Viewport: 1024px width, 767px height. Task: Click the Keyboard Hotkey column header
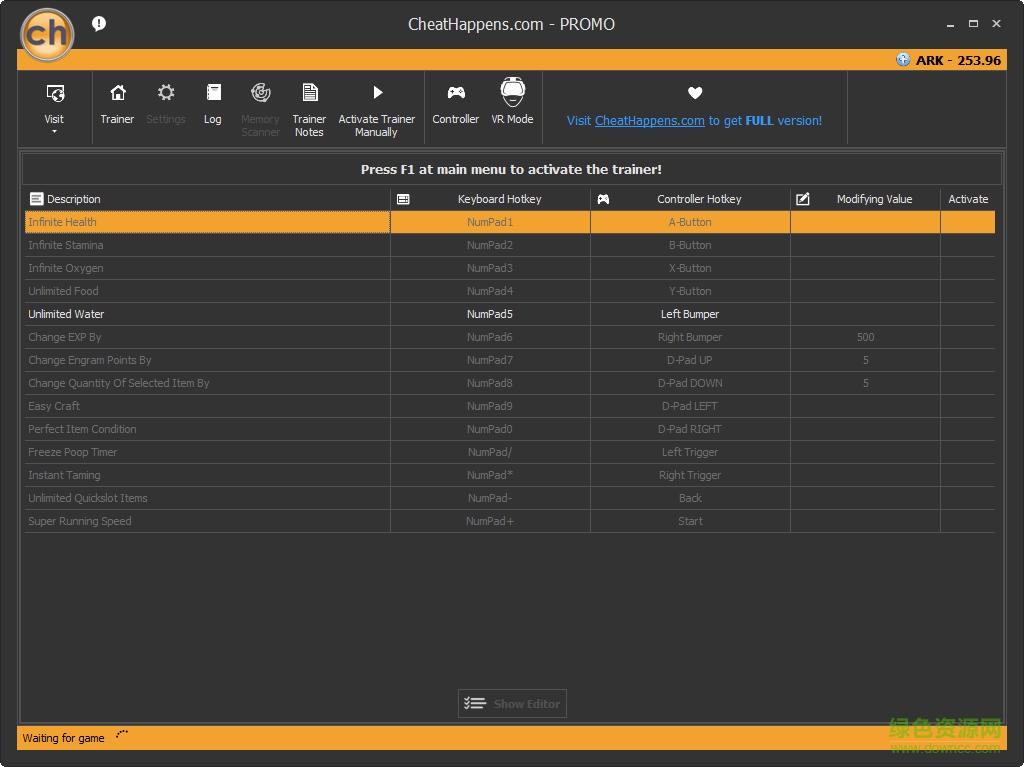(499, 199)
